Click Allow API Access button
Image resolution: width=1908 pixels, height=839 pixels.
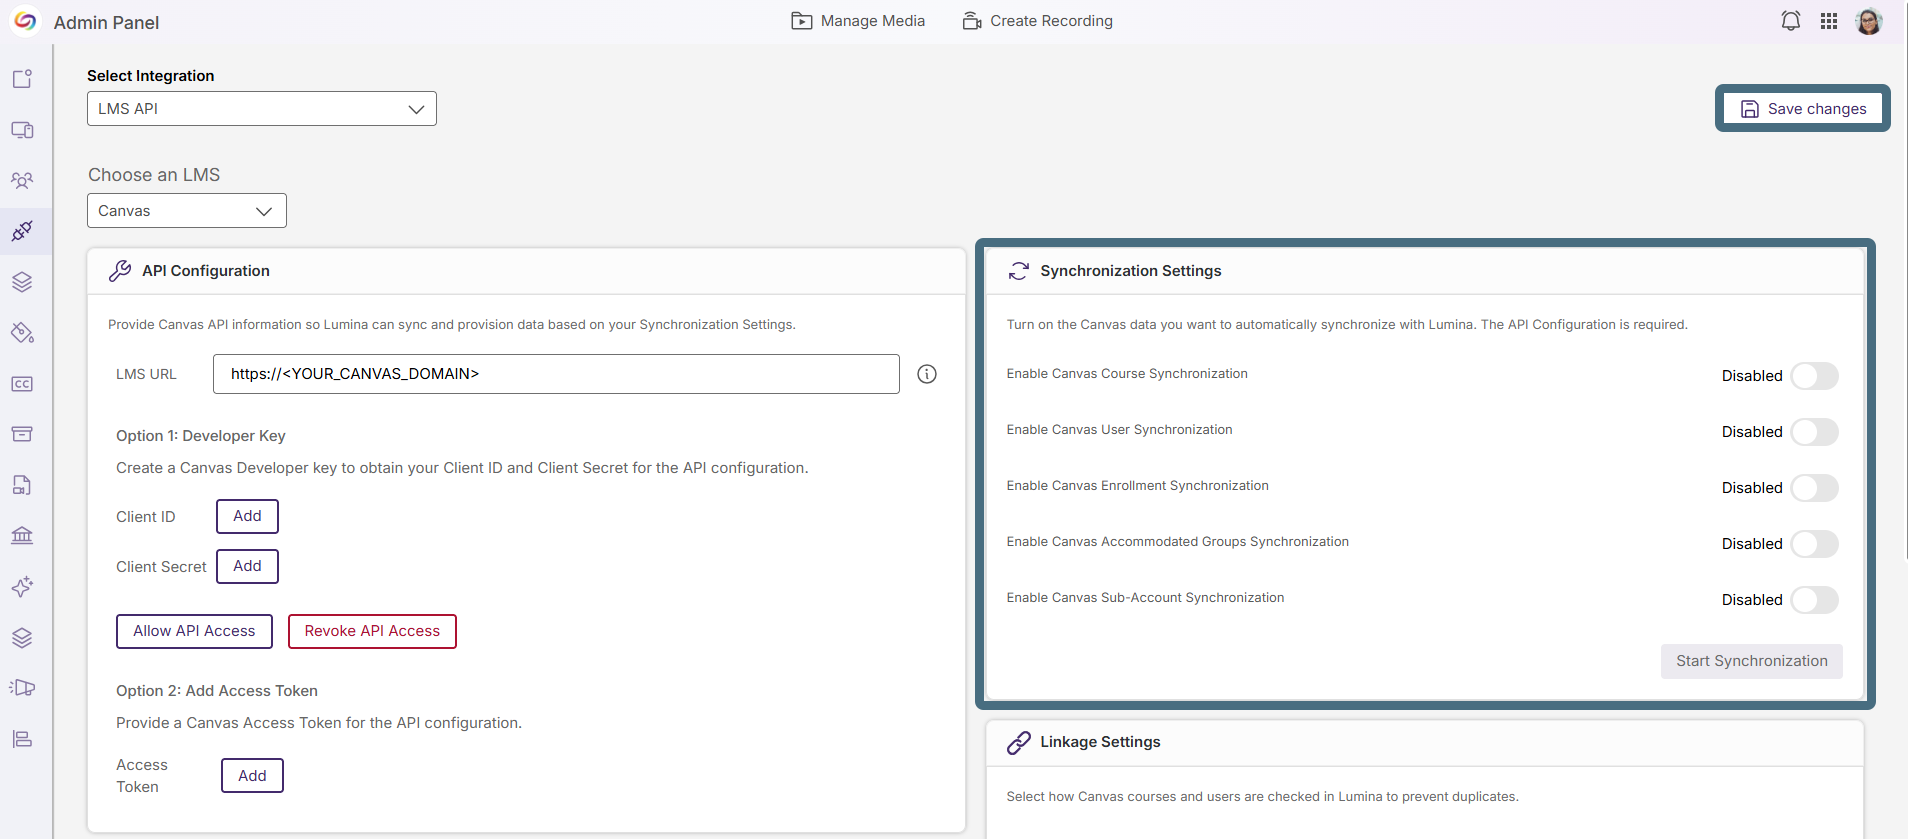click(x=194, y=631)
